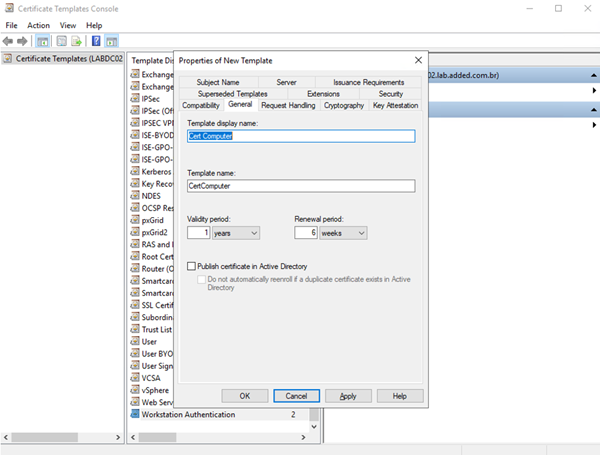
Task: Select Certificate Templates node in console tree
Action: pyautogui.click(x=60, y=59)
